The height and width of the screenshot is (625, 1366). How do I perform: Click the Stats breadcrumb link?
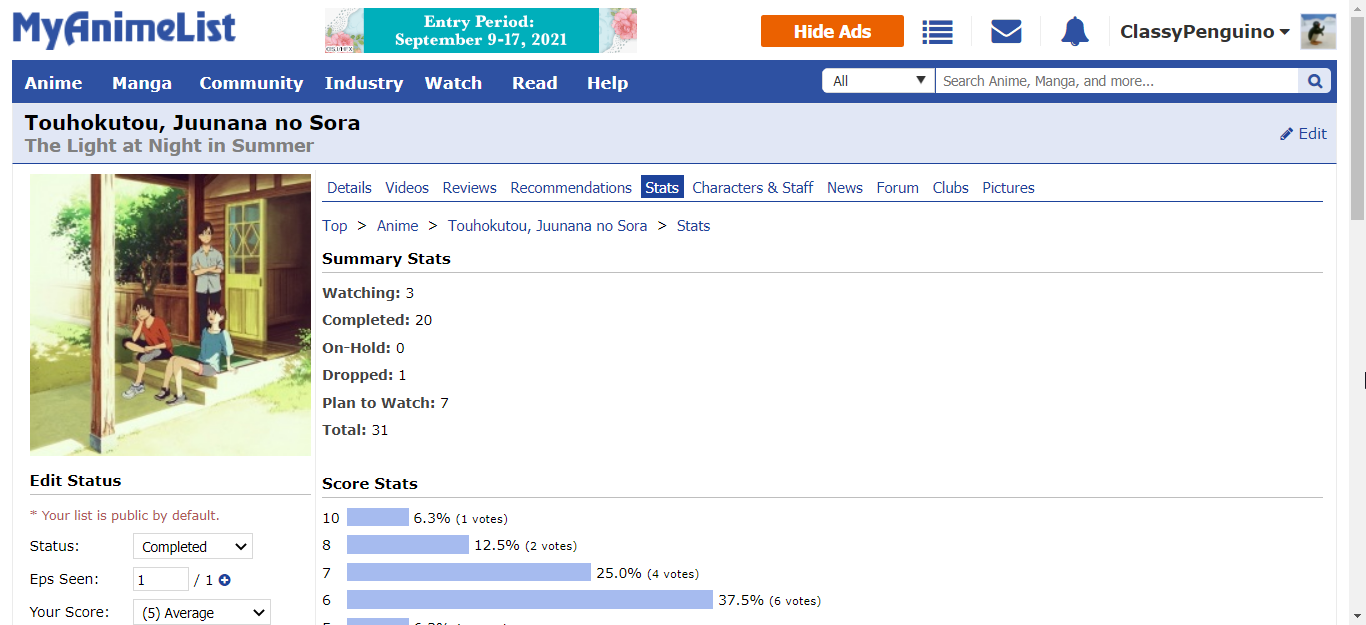693,226
